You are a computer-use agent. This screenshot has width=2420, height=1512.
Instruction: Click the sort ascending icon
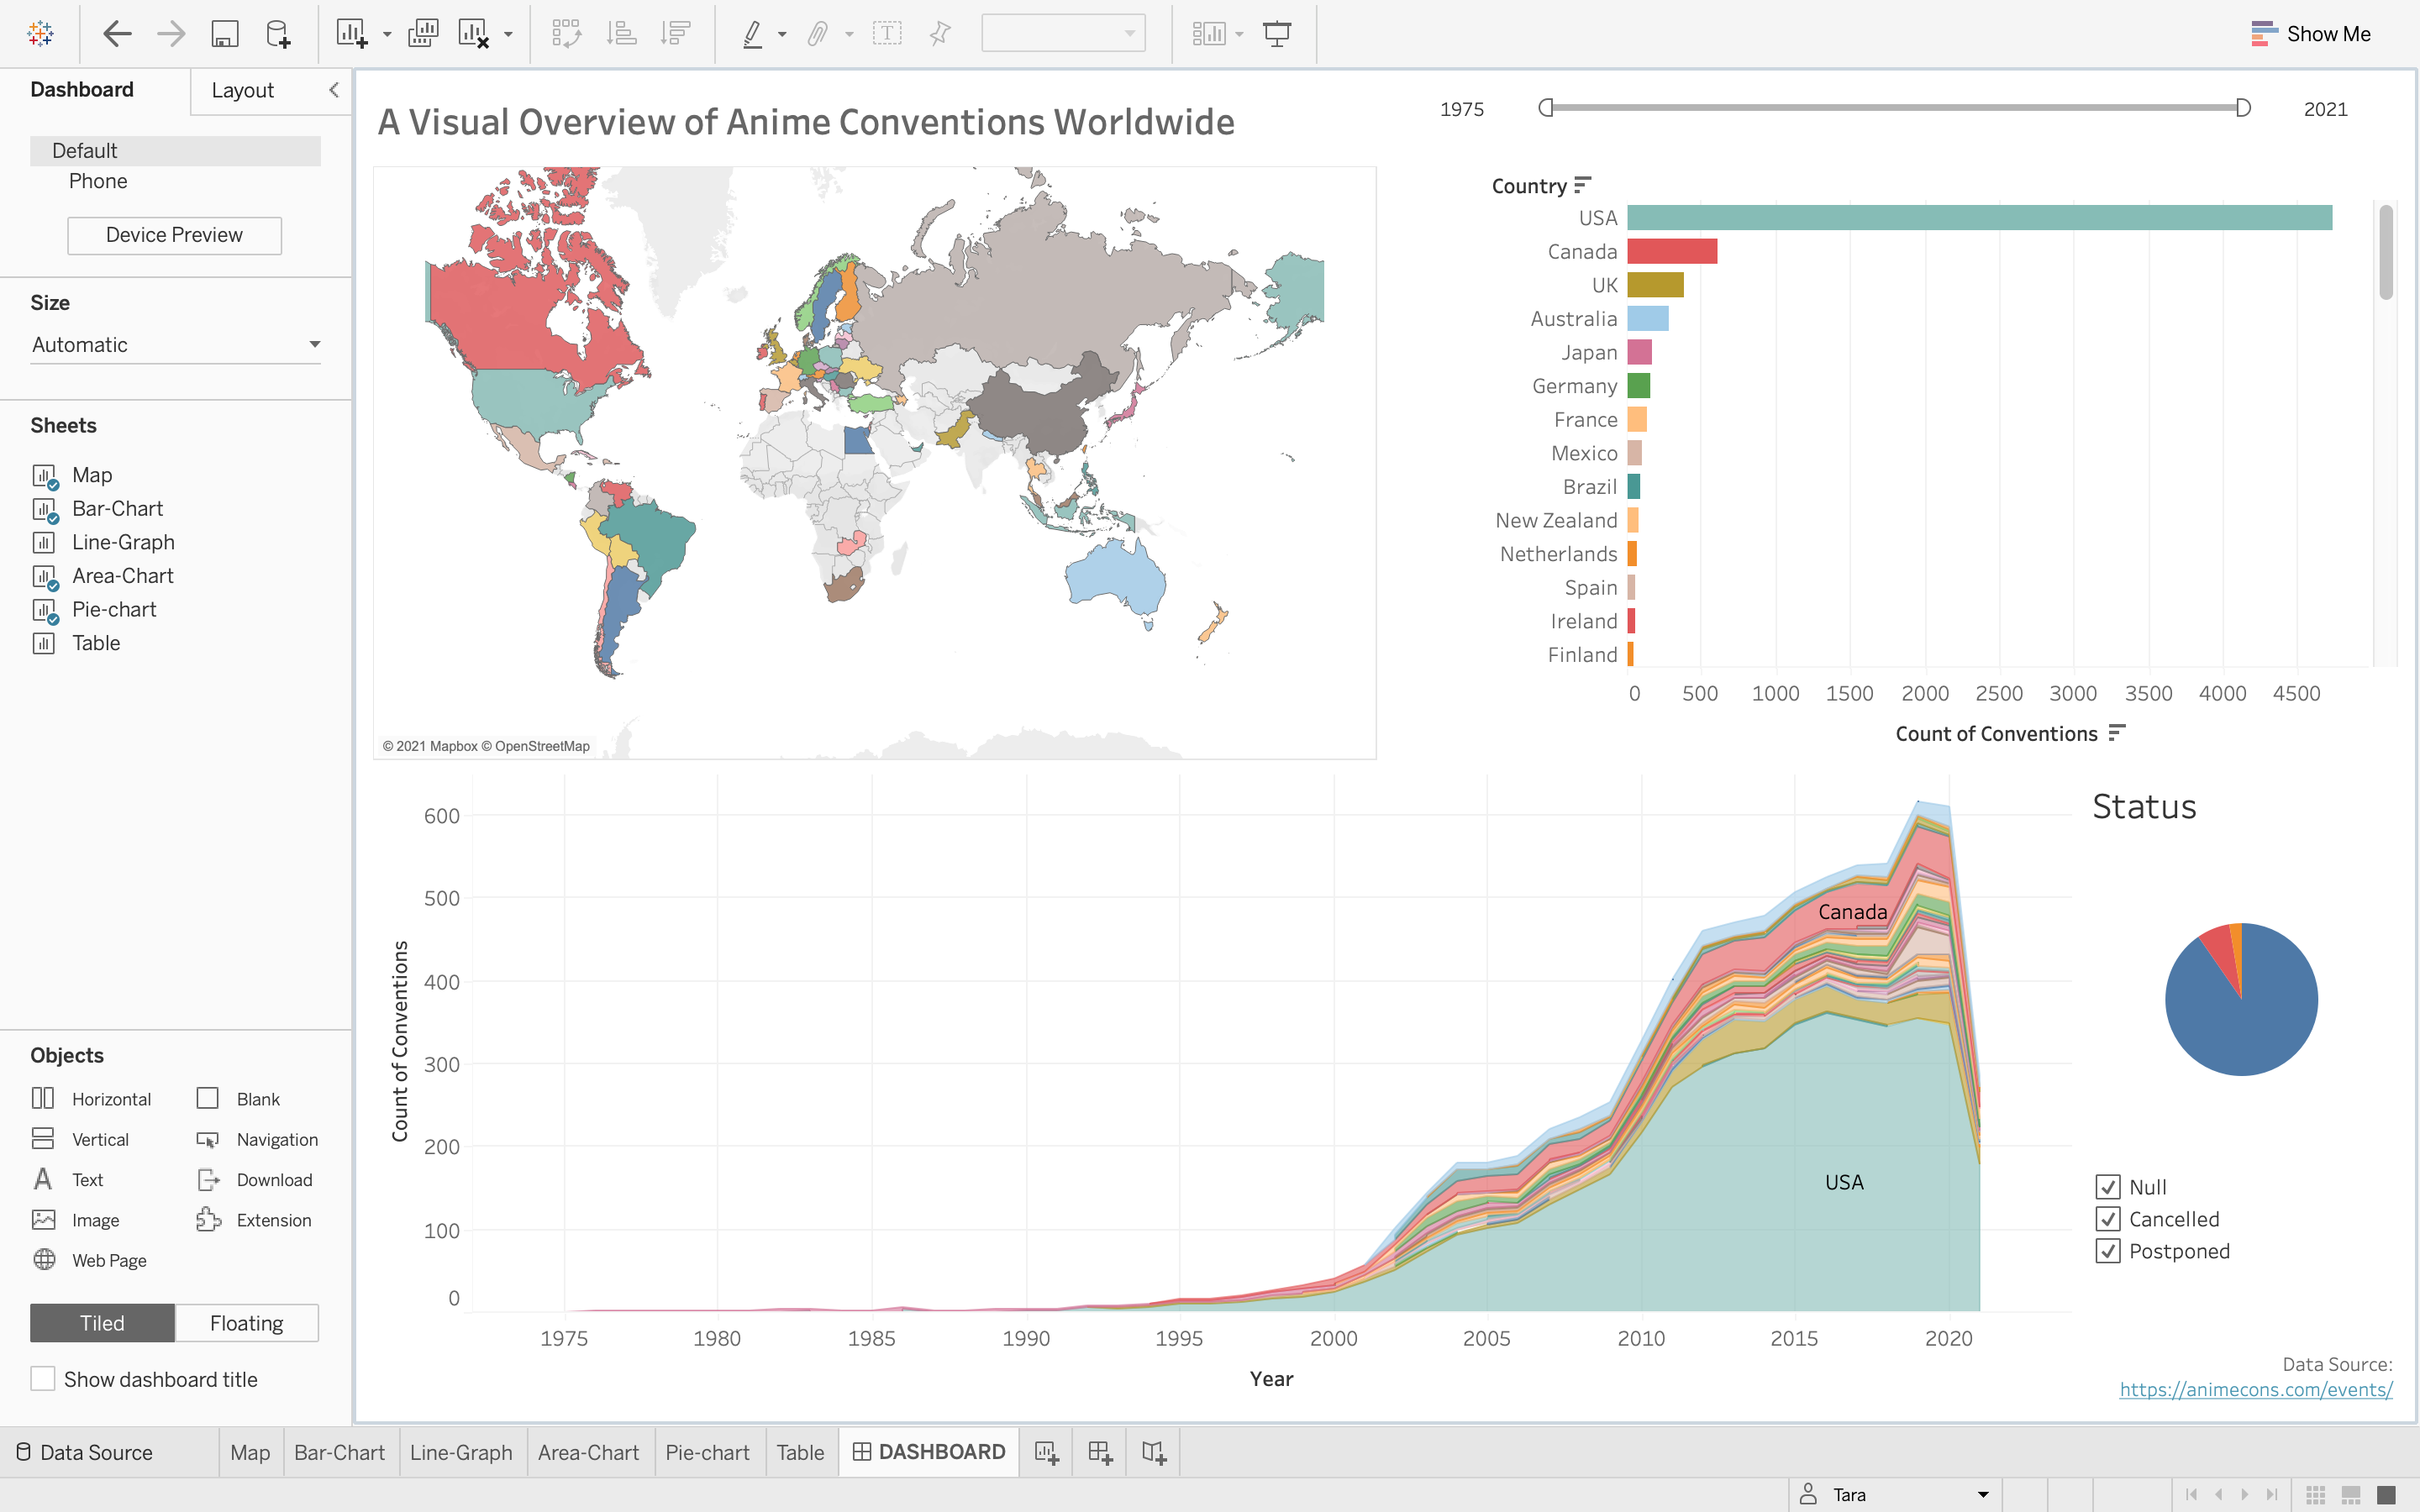point(621,34)
